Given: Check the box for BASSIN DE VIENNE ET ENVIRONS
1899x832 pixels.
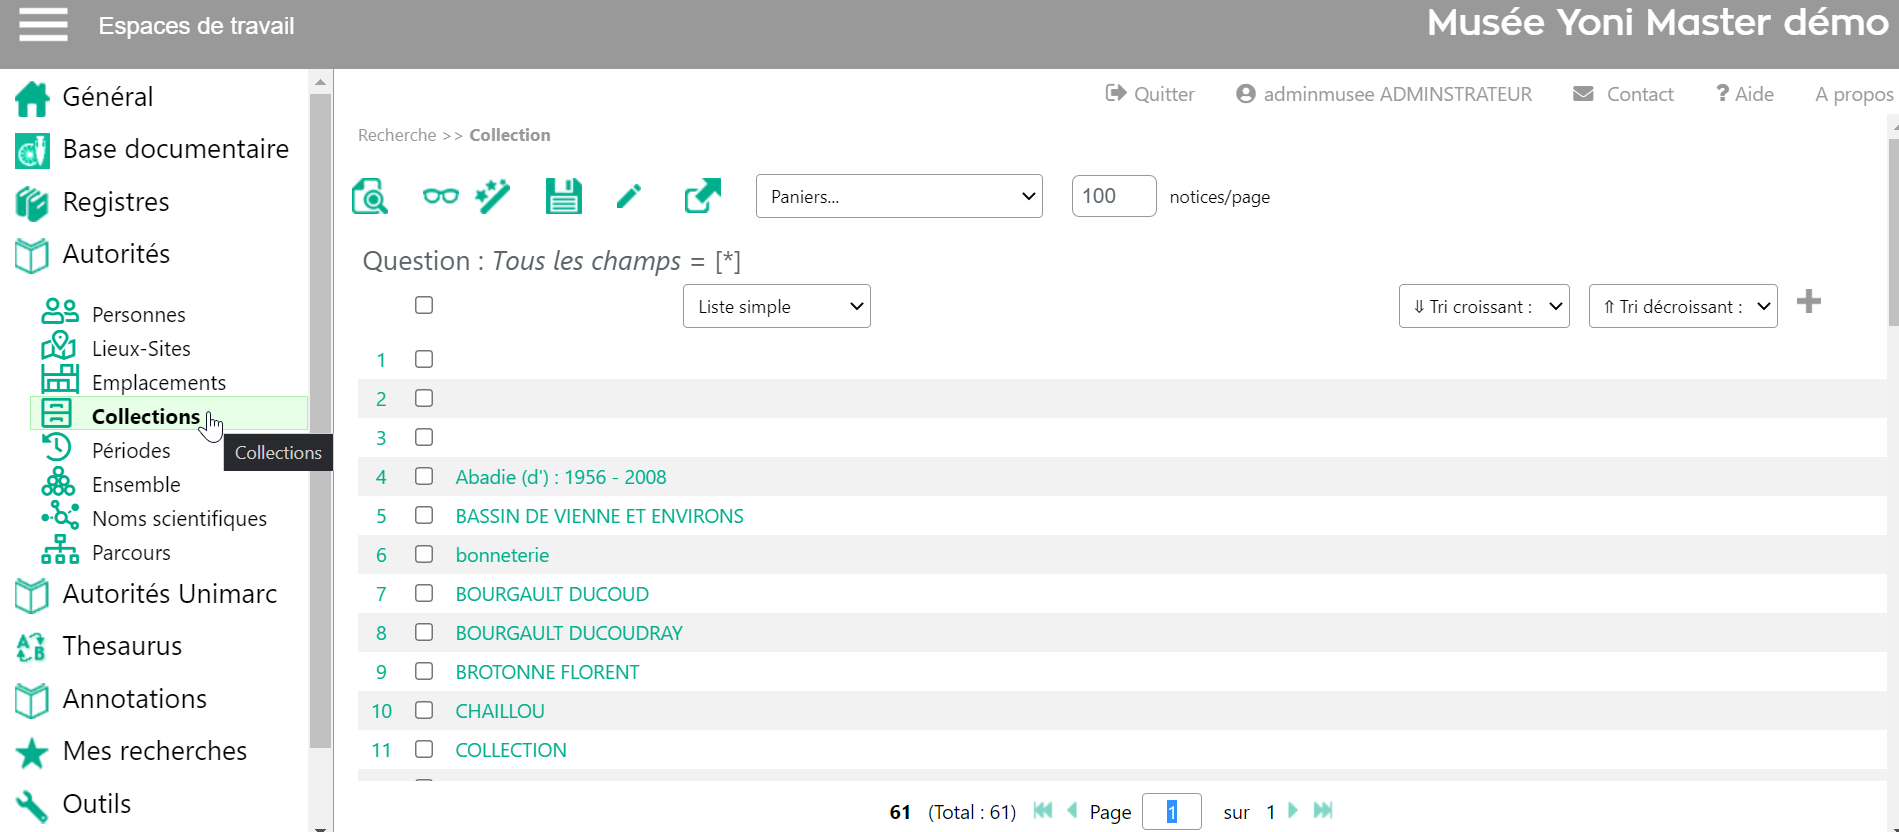Looking at the screenshot, I should (424, 516).
